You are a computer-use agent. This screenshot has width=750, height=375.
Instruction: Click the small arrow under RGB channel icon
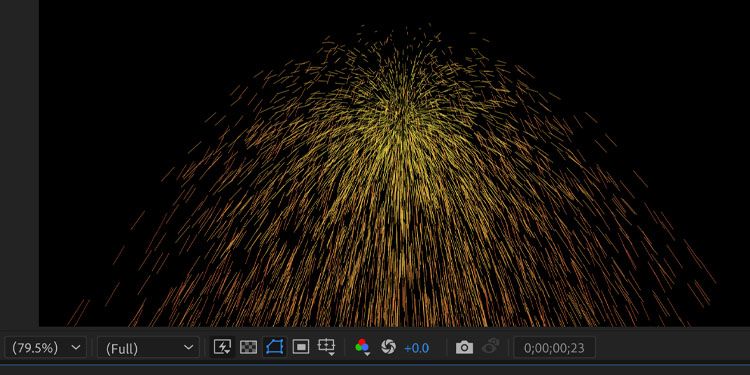367,354
